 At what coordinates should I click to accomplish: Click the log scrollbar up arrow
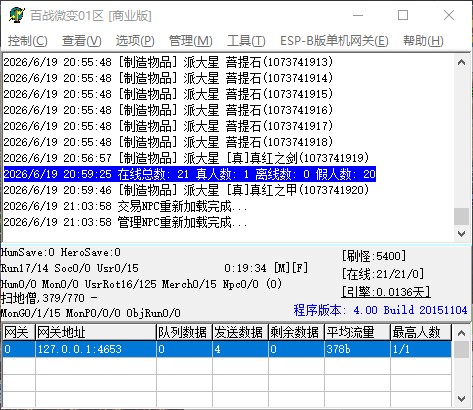(x=462, y=62)
